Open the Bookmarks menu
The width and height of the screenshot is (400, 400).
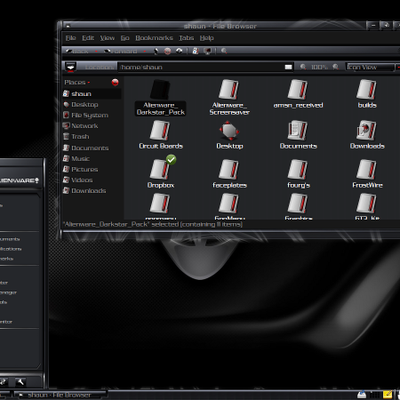[154, 38]
